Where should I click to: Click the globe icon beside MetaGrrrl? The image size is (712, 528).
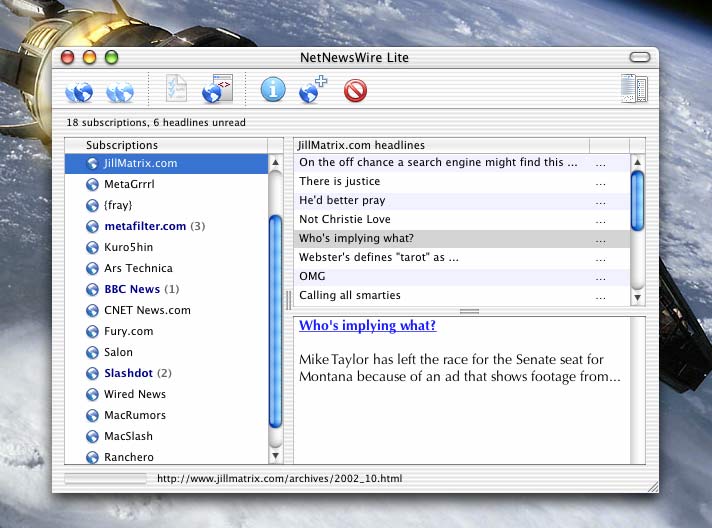[92, 184]
